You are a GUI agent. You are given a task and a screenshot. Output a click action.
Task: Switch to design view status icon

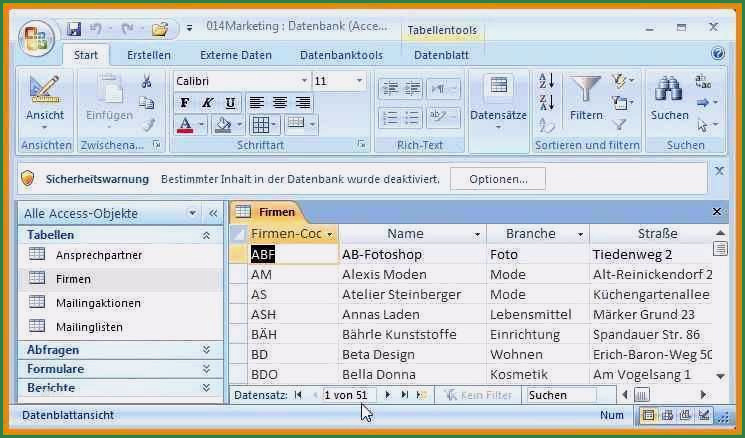705,416
